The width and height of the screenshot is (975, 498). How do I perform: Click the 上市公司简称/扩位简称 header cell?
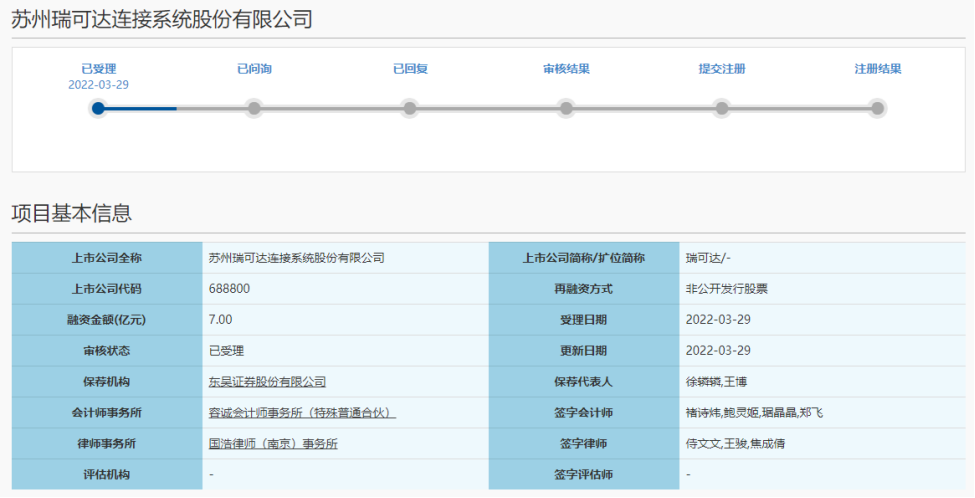click(x=584, y=258)
